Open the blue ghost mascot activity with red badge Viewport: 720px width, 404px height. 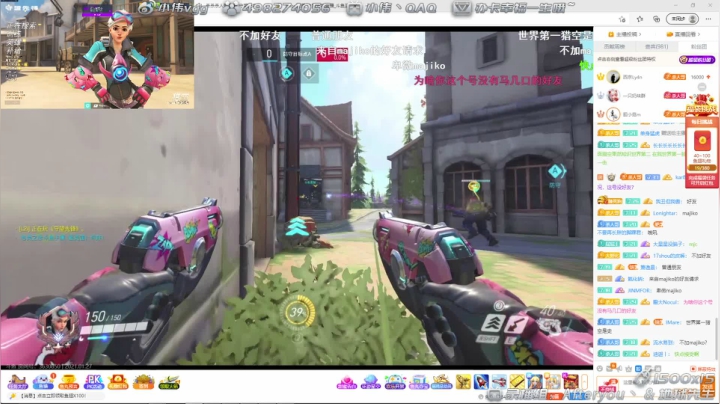pos(43,382)
